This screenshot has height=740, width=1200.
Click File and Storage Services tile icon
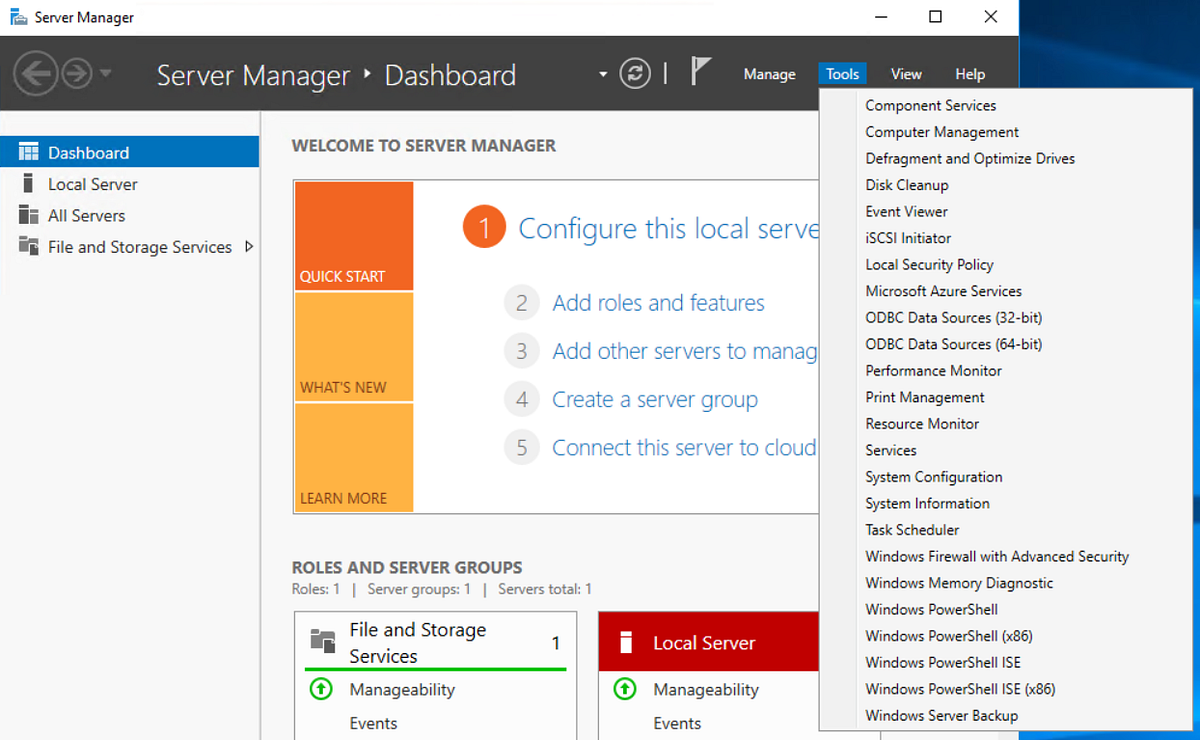[322, 640]
